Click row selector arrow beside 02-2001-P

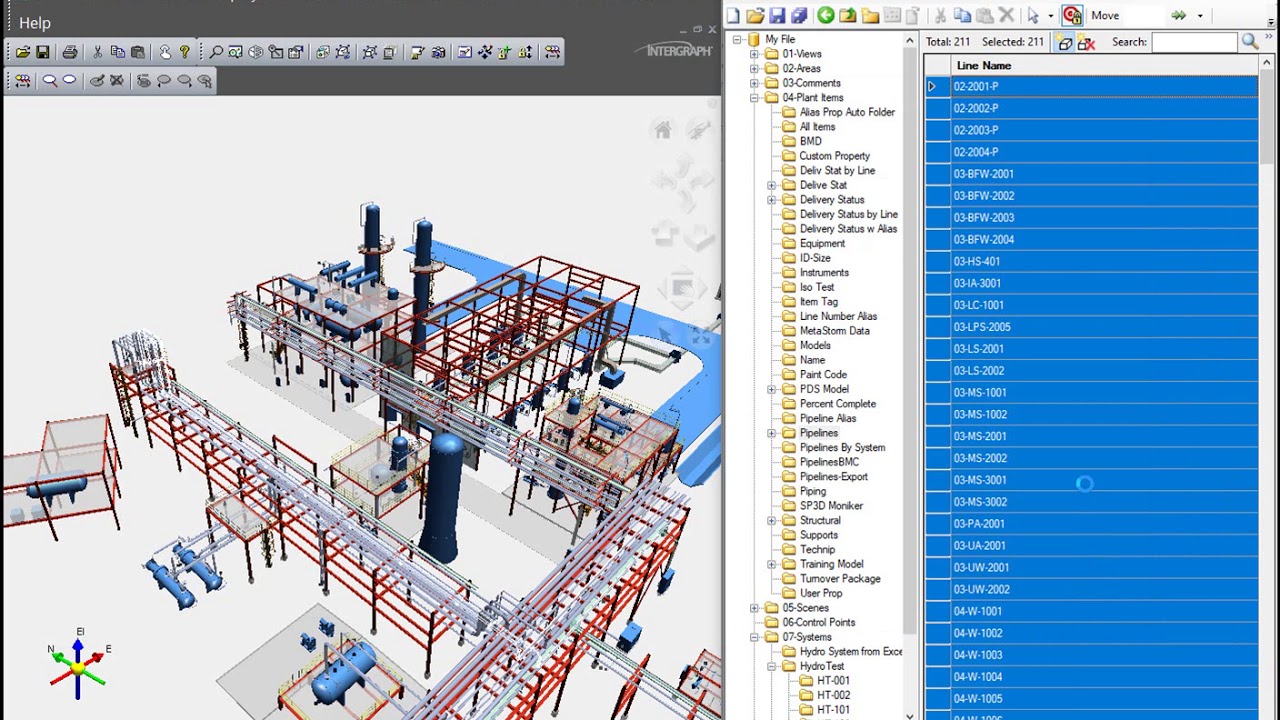(x=932, y=87)
